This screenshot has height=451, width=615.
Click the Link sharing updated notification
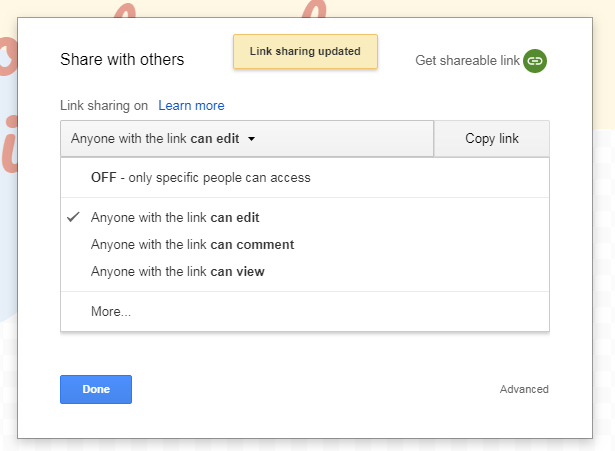click(x=305, y=51)
